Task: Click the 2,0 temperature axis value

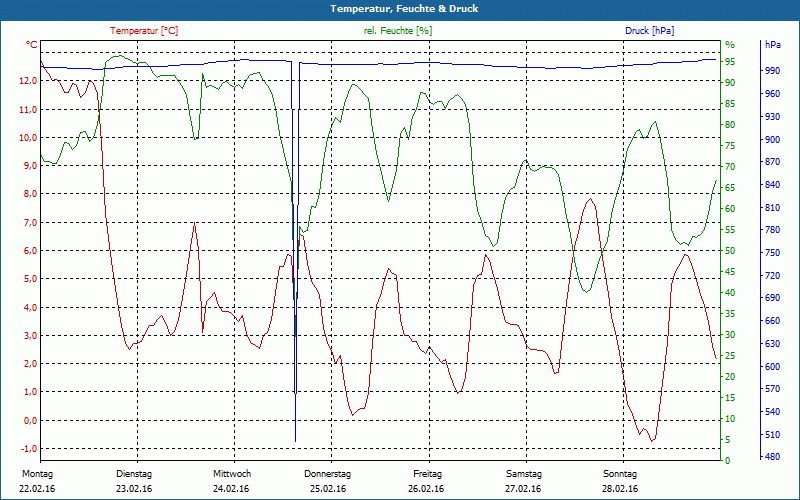Action: tap(30, 364)
